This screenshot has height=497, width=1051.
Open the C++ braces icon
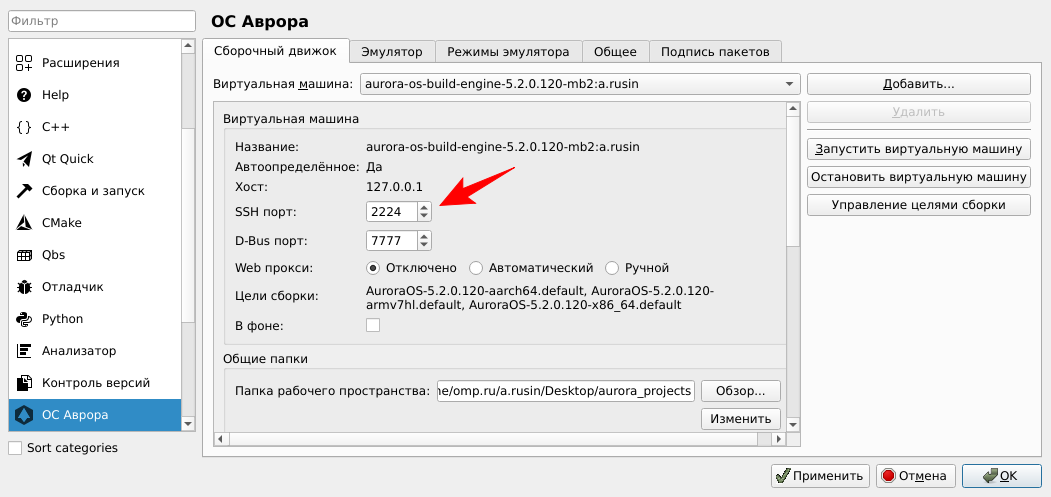(x=25, y=127)
